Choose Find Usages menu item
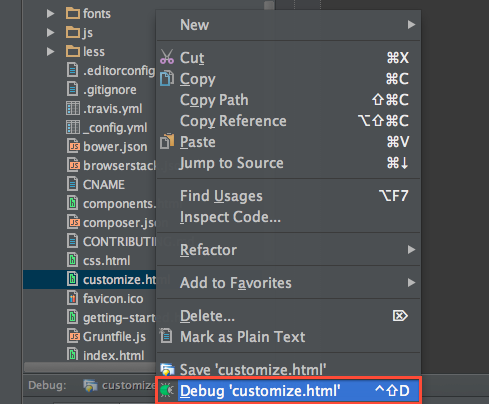Image resolution: width=489 pixels, height=404 pixels. [x=288, y=196]
